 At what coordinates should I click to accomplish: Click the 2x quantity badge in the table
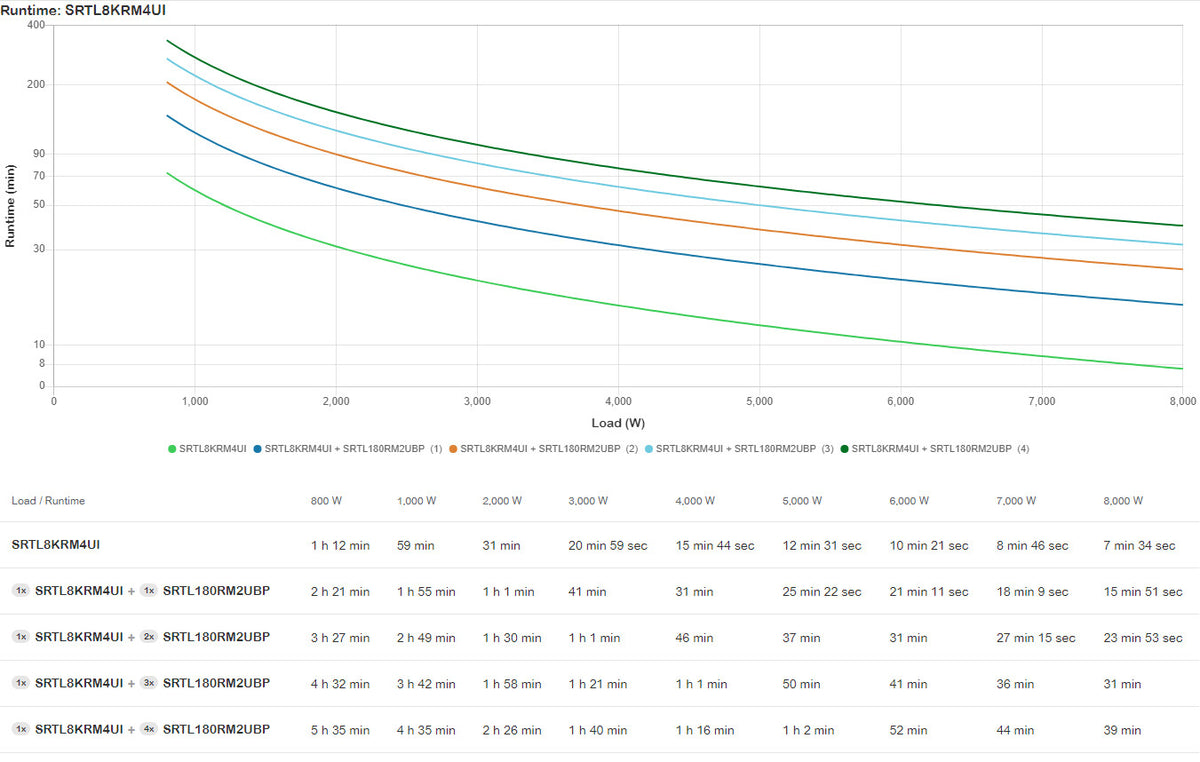point(149,637)
